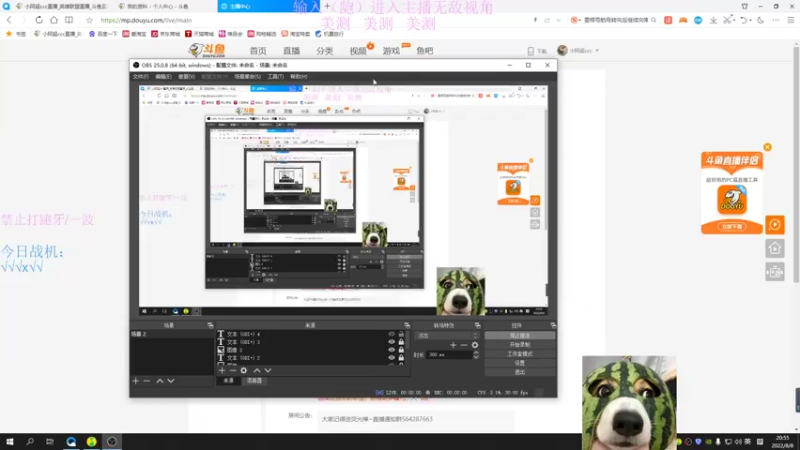The height and width of the screenshot is (450, 800).
Task: Open OBS 工具 menu
Action: (x=276, y=77)
